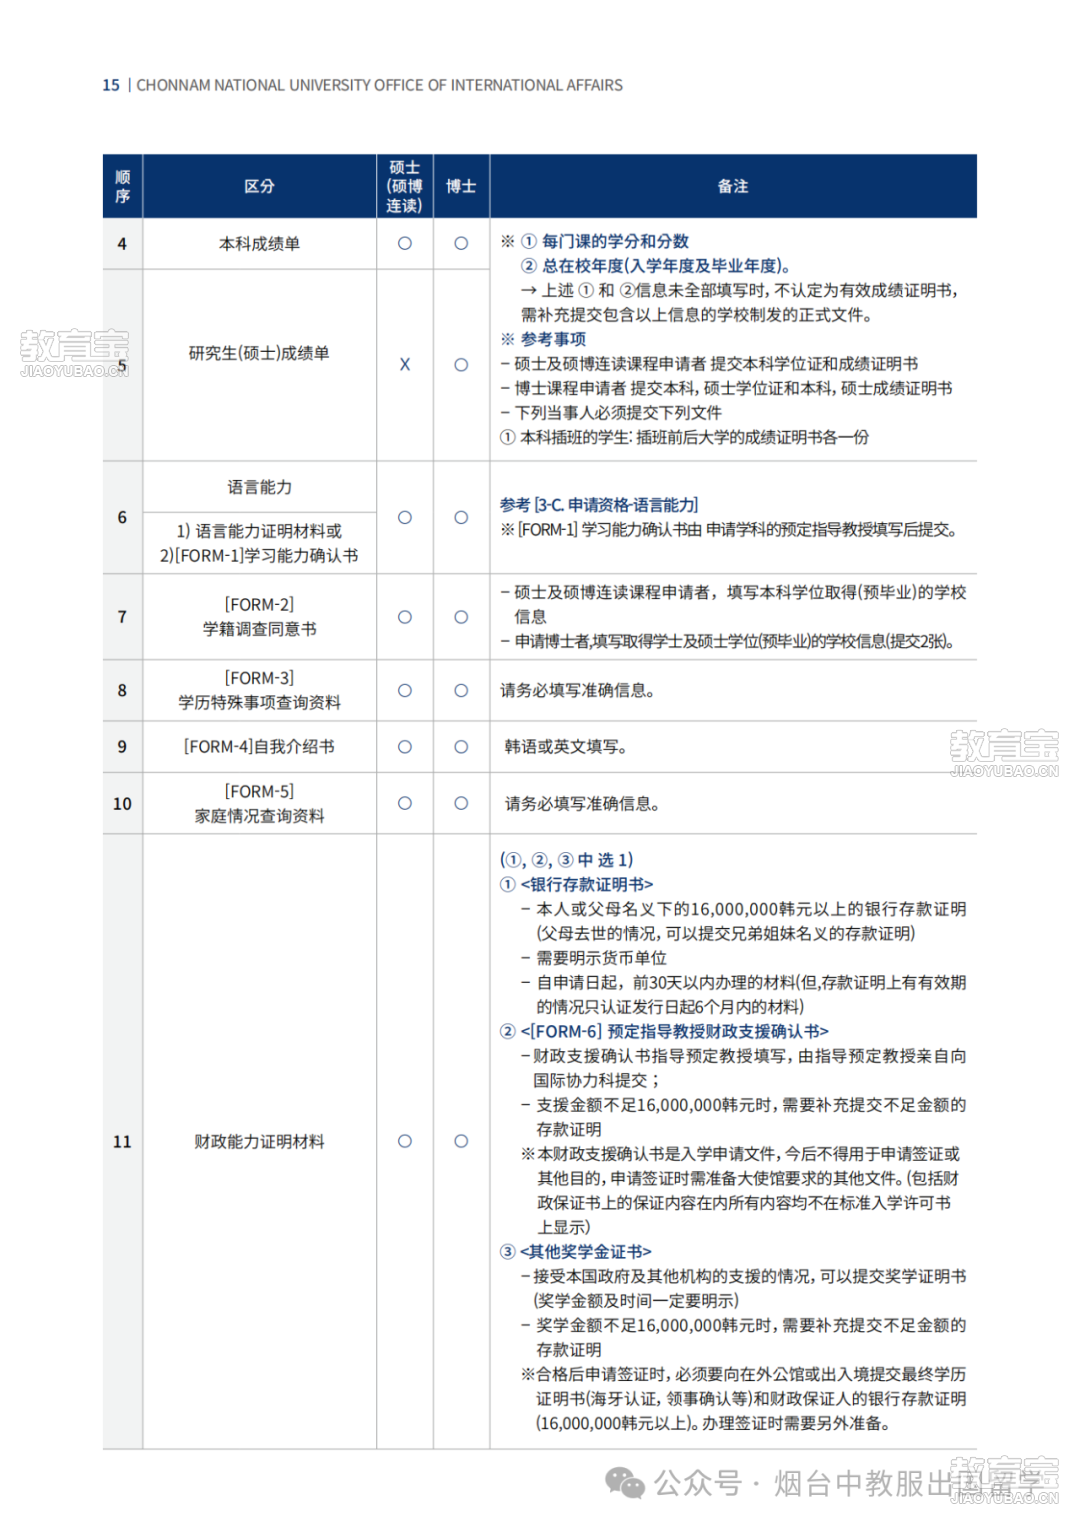Click the 硕士 circle mark for 学籍调查同意书
Image resolution: width=1080 pixels, height=1527 pixels.
tap(405, 617)
